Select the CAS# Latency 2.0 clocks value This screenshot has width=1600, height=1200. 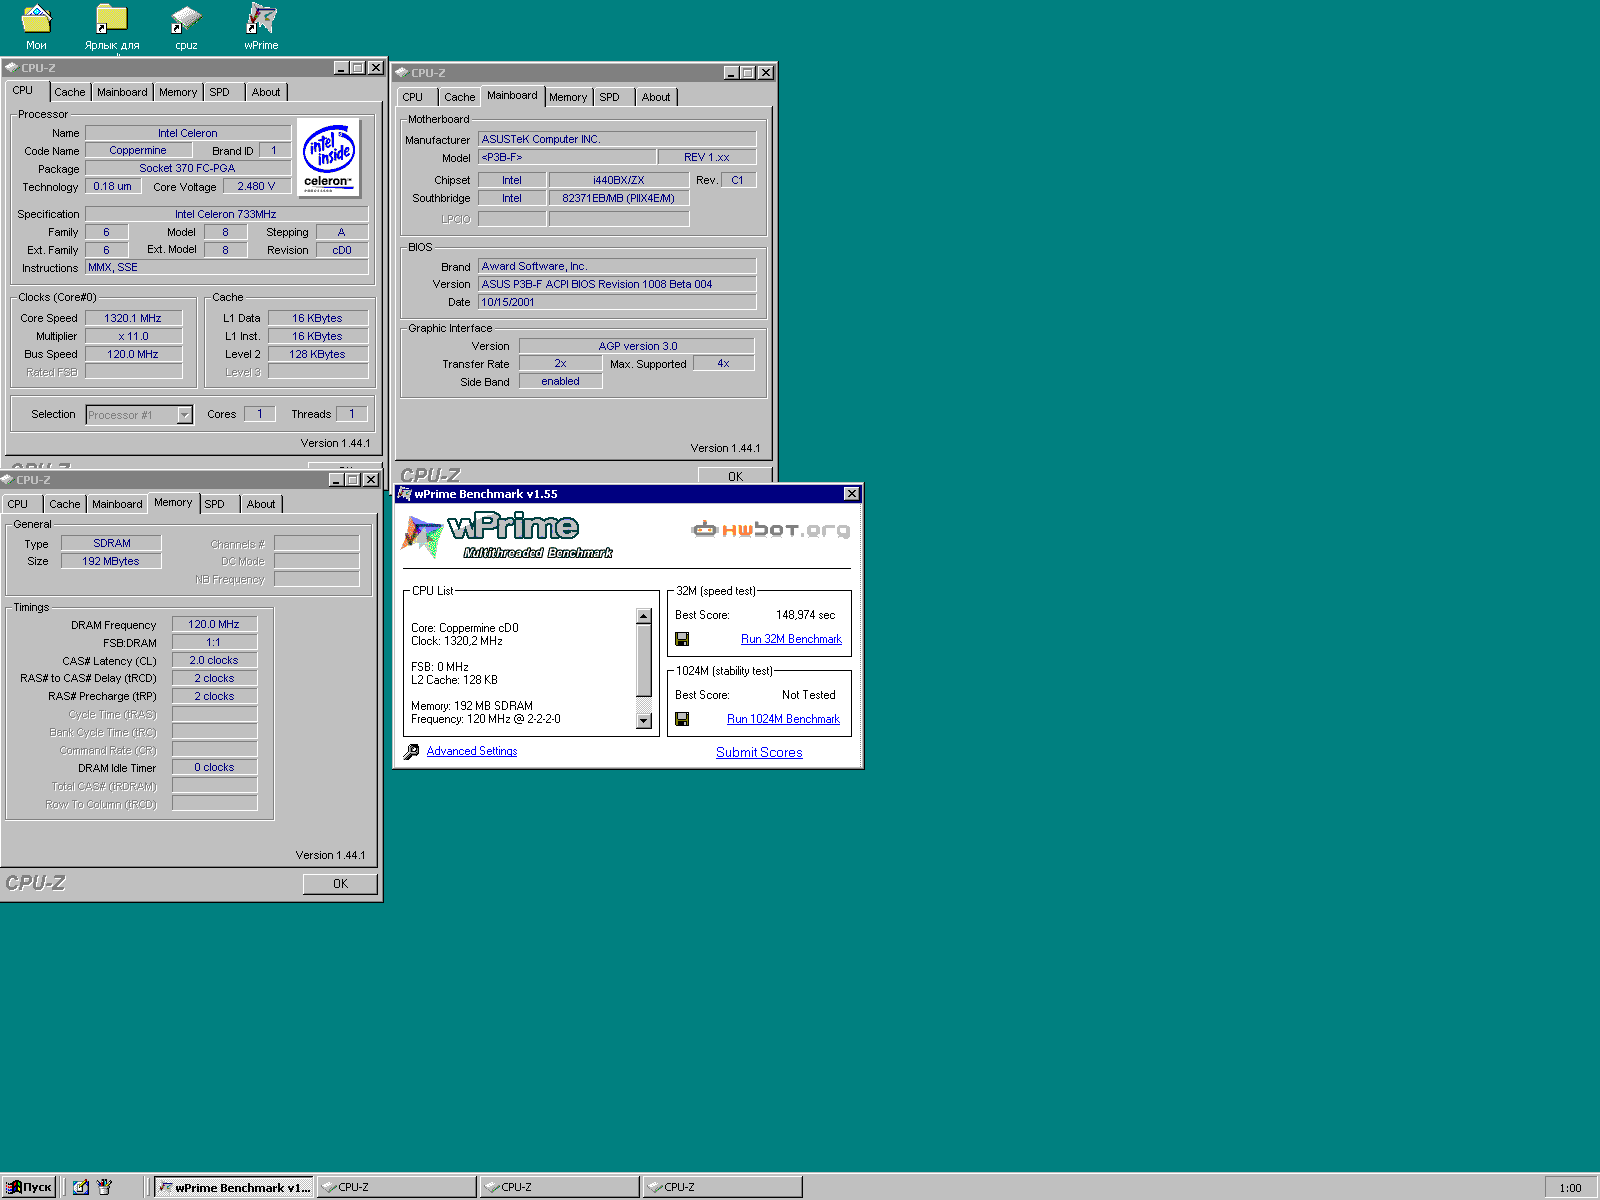[214, 660]
